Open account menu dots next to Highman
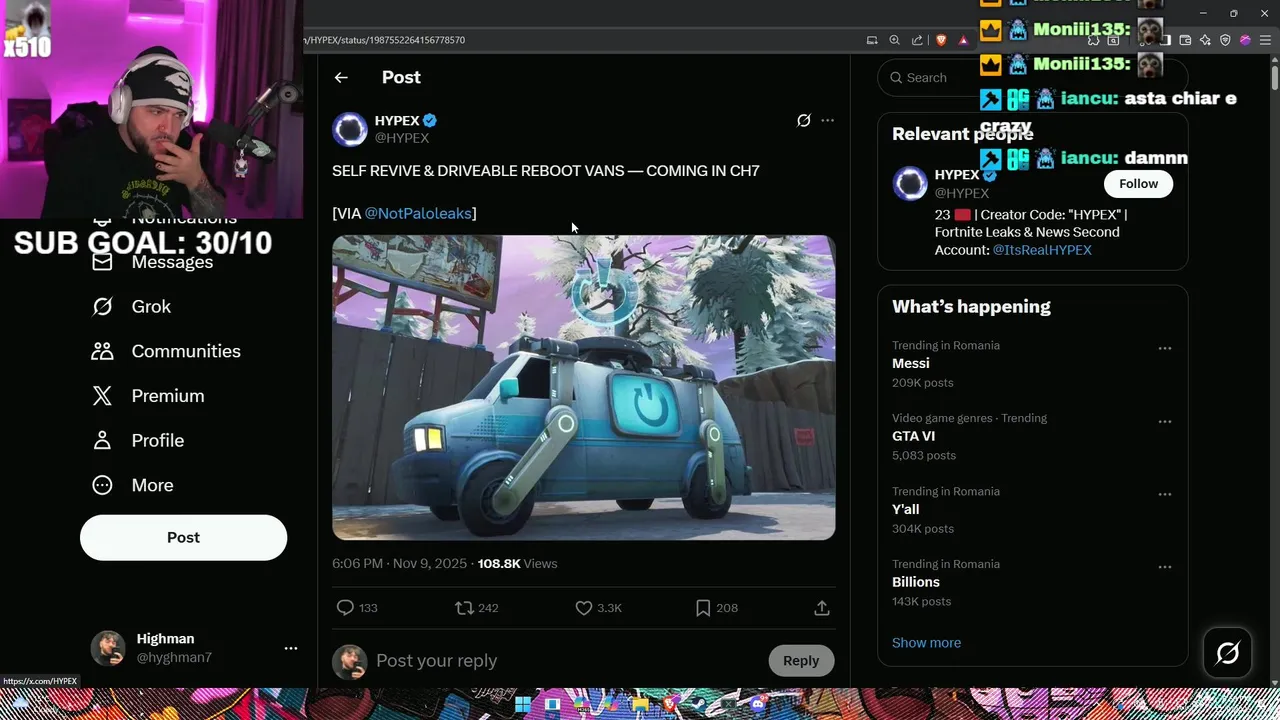 [291, 648]
